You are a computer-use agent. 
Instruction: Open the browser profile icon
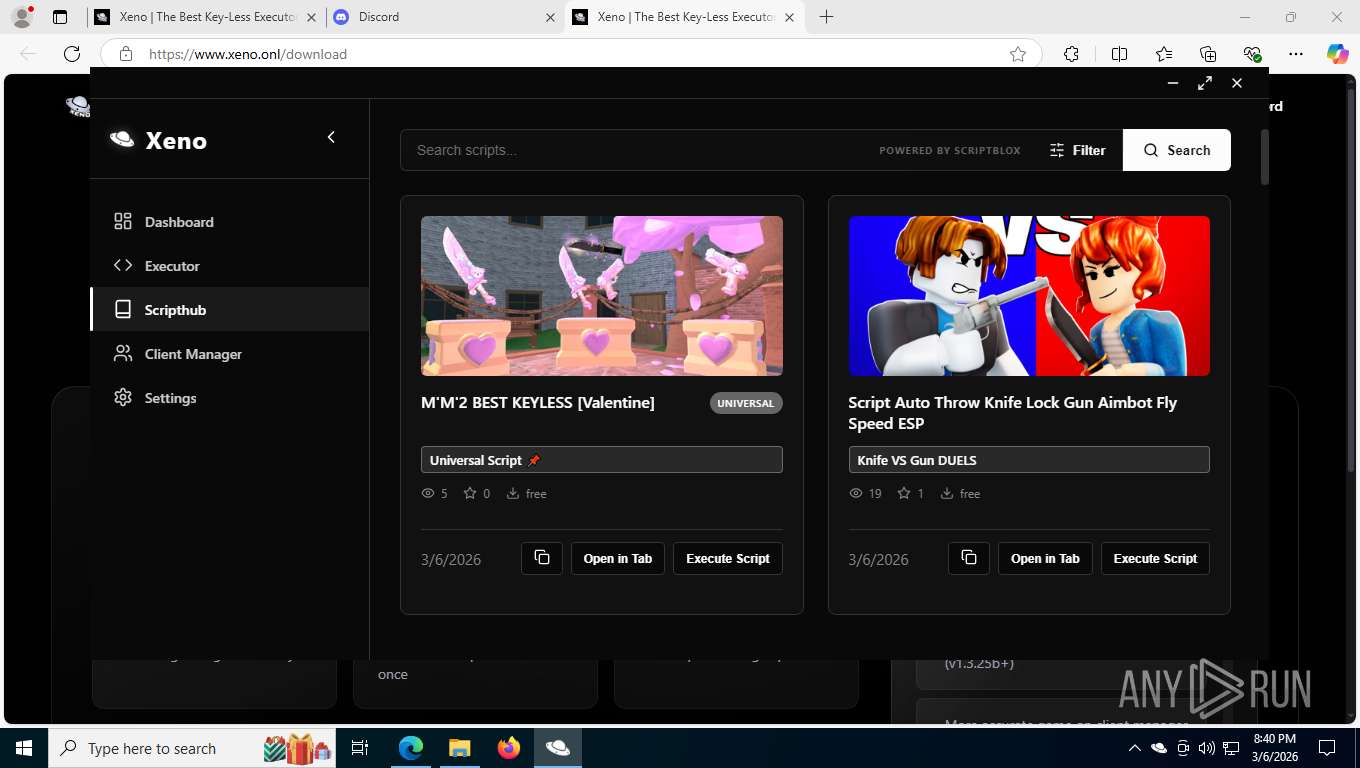(x=21, y=17)
